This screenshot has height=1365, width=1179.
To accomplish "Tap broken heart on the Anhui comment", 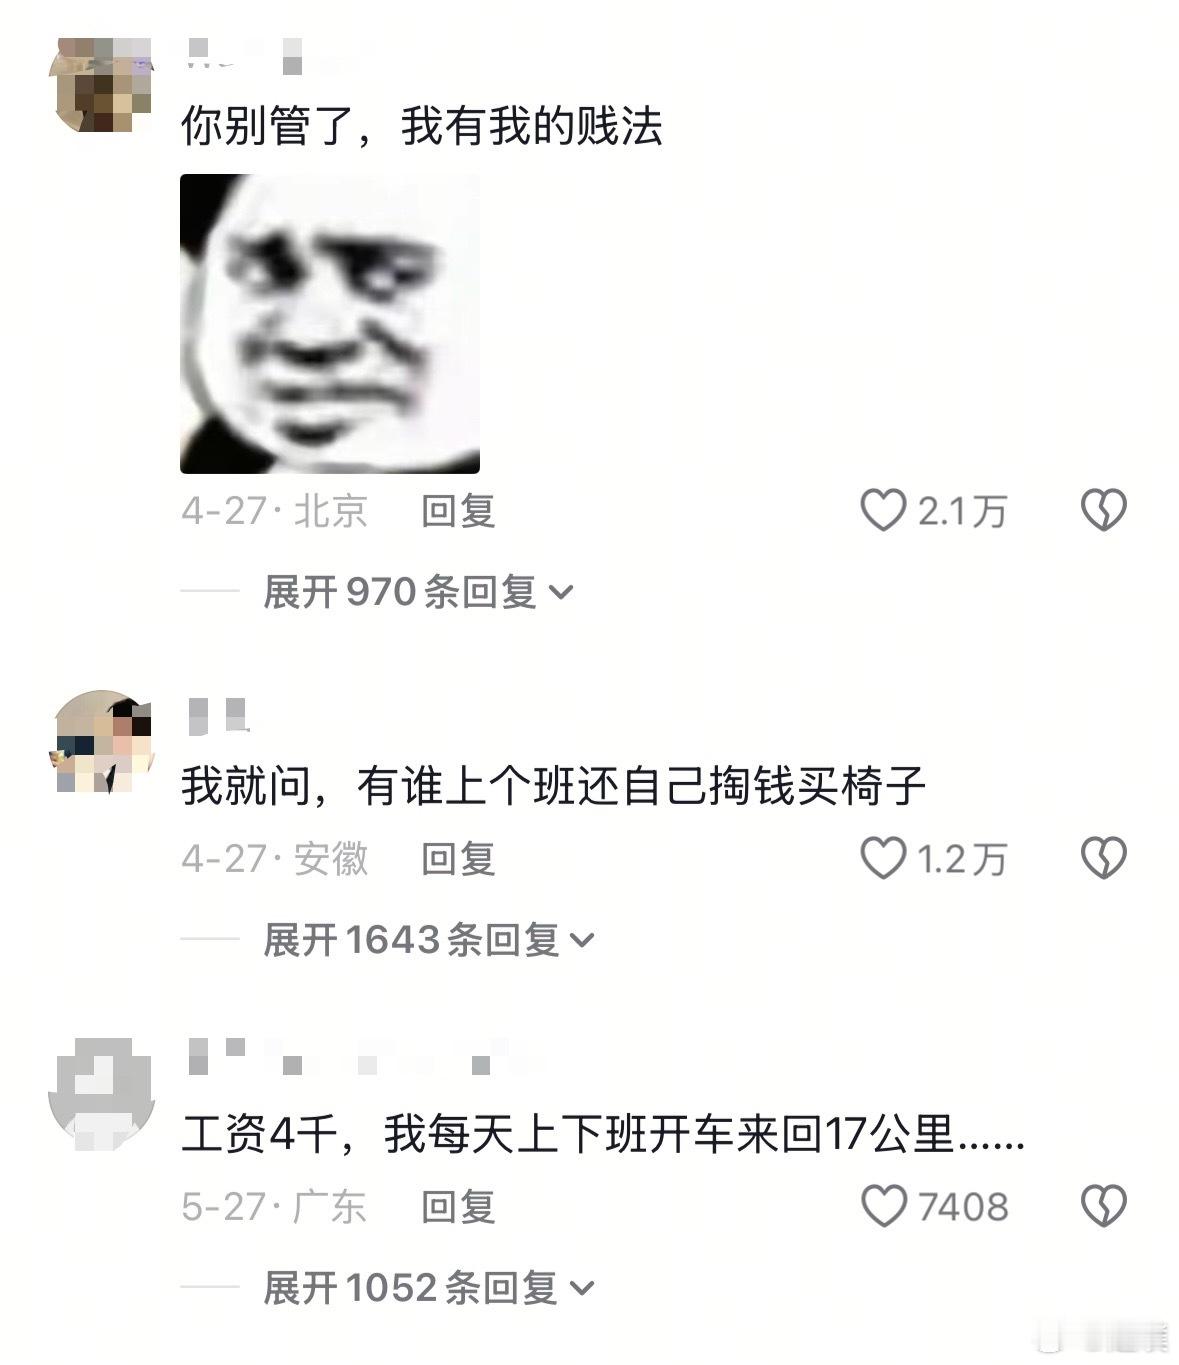I will pos(1104,858).
